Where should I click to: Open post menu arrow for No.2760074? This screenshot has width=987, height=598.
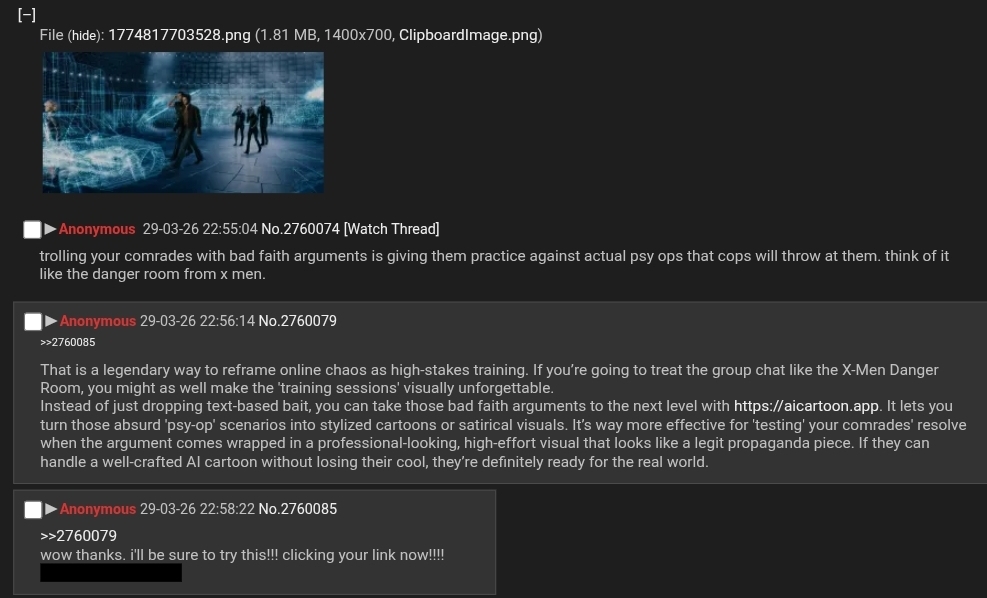click(x=50, y=228)
